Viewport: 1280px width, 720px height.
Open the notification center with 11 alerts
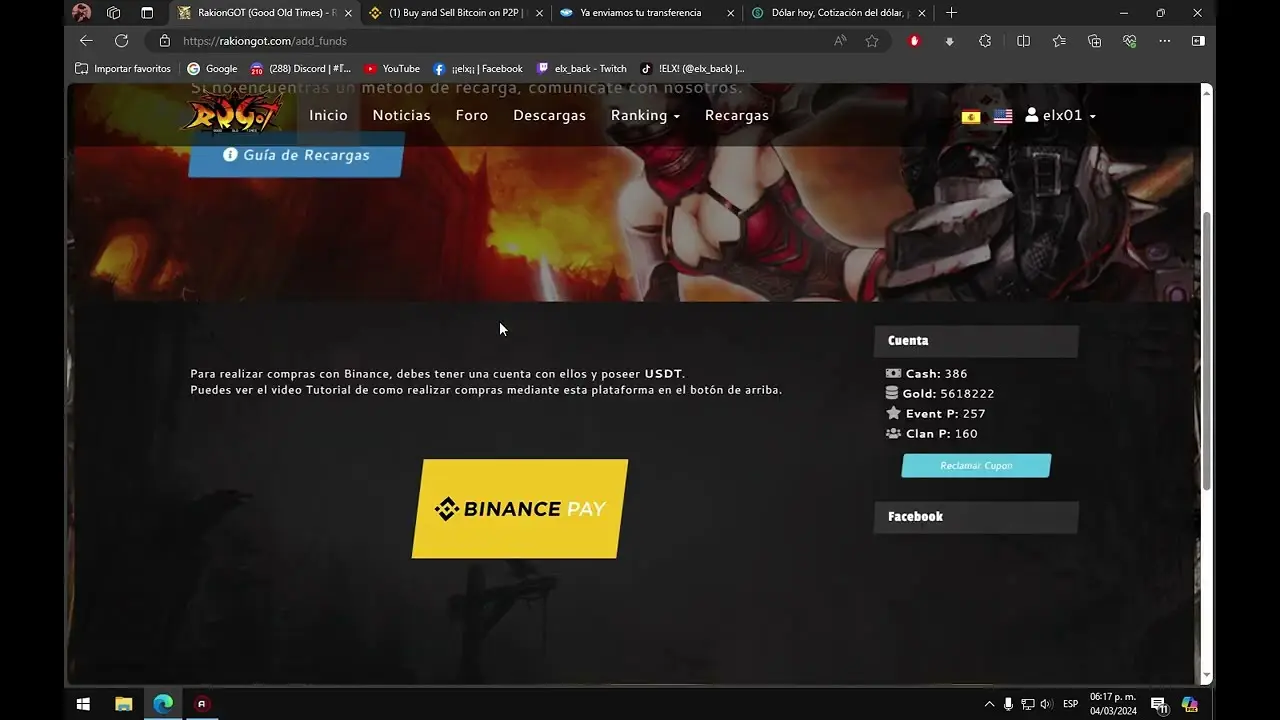tap(1159, 705)
